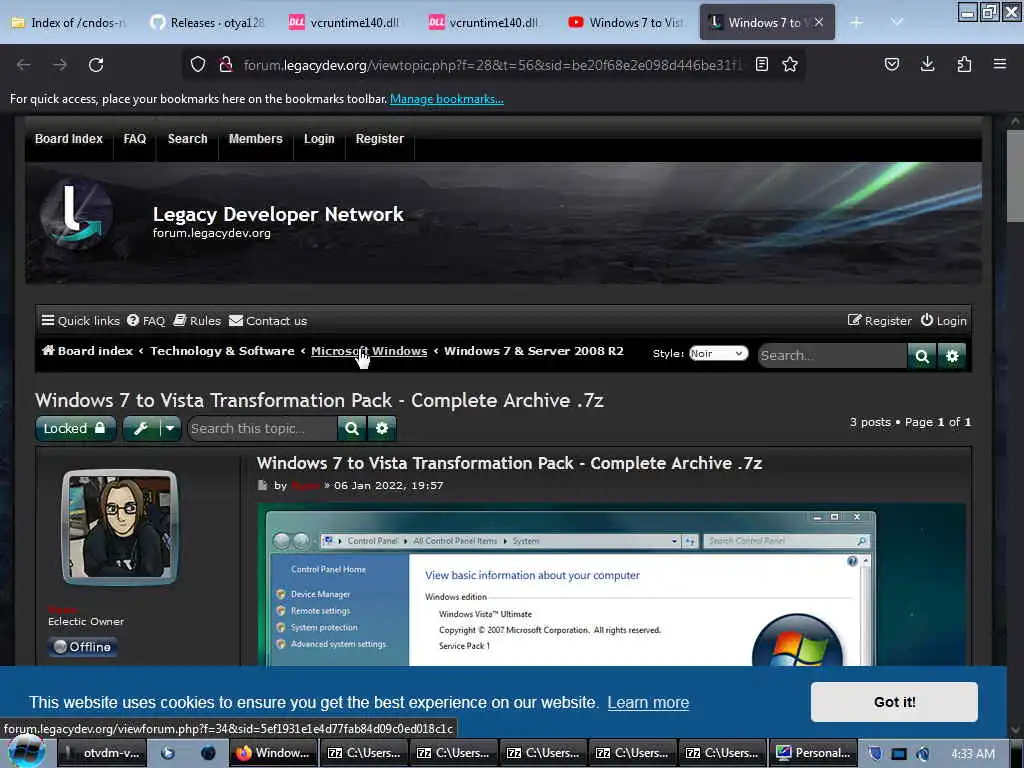
Task: Click the Windows Start orb
Action: pos(26,751)
